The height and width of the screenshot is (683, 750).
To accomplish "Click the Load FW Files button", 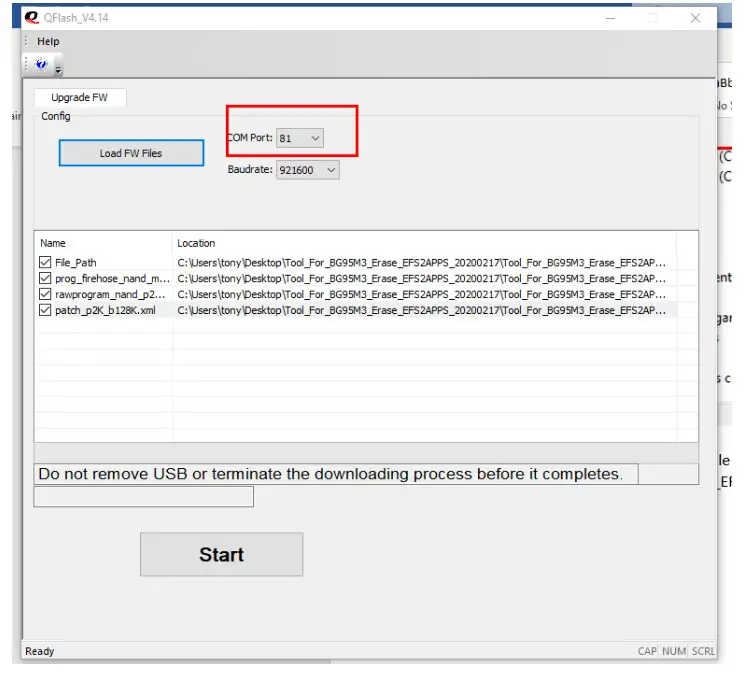I will tap(132, 153).
